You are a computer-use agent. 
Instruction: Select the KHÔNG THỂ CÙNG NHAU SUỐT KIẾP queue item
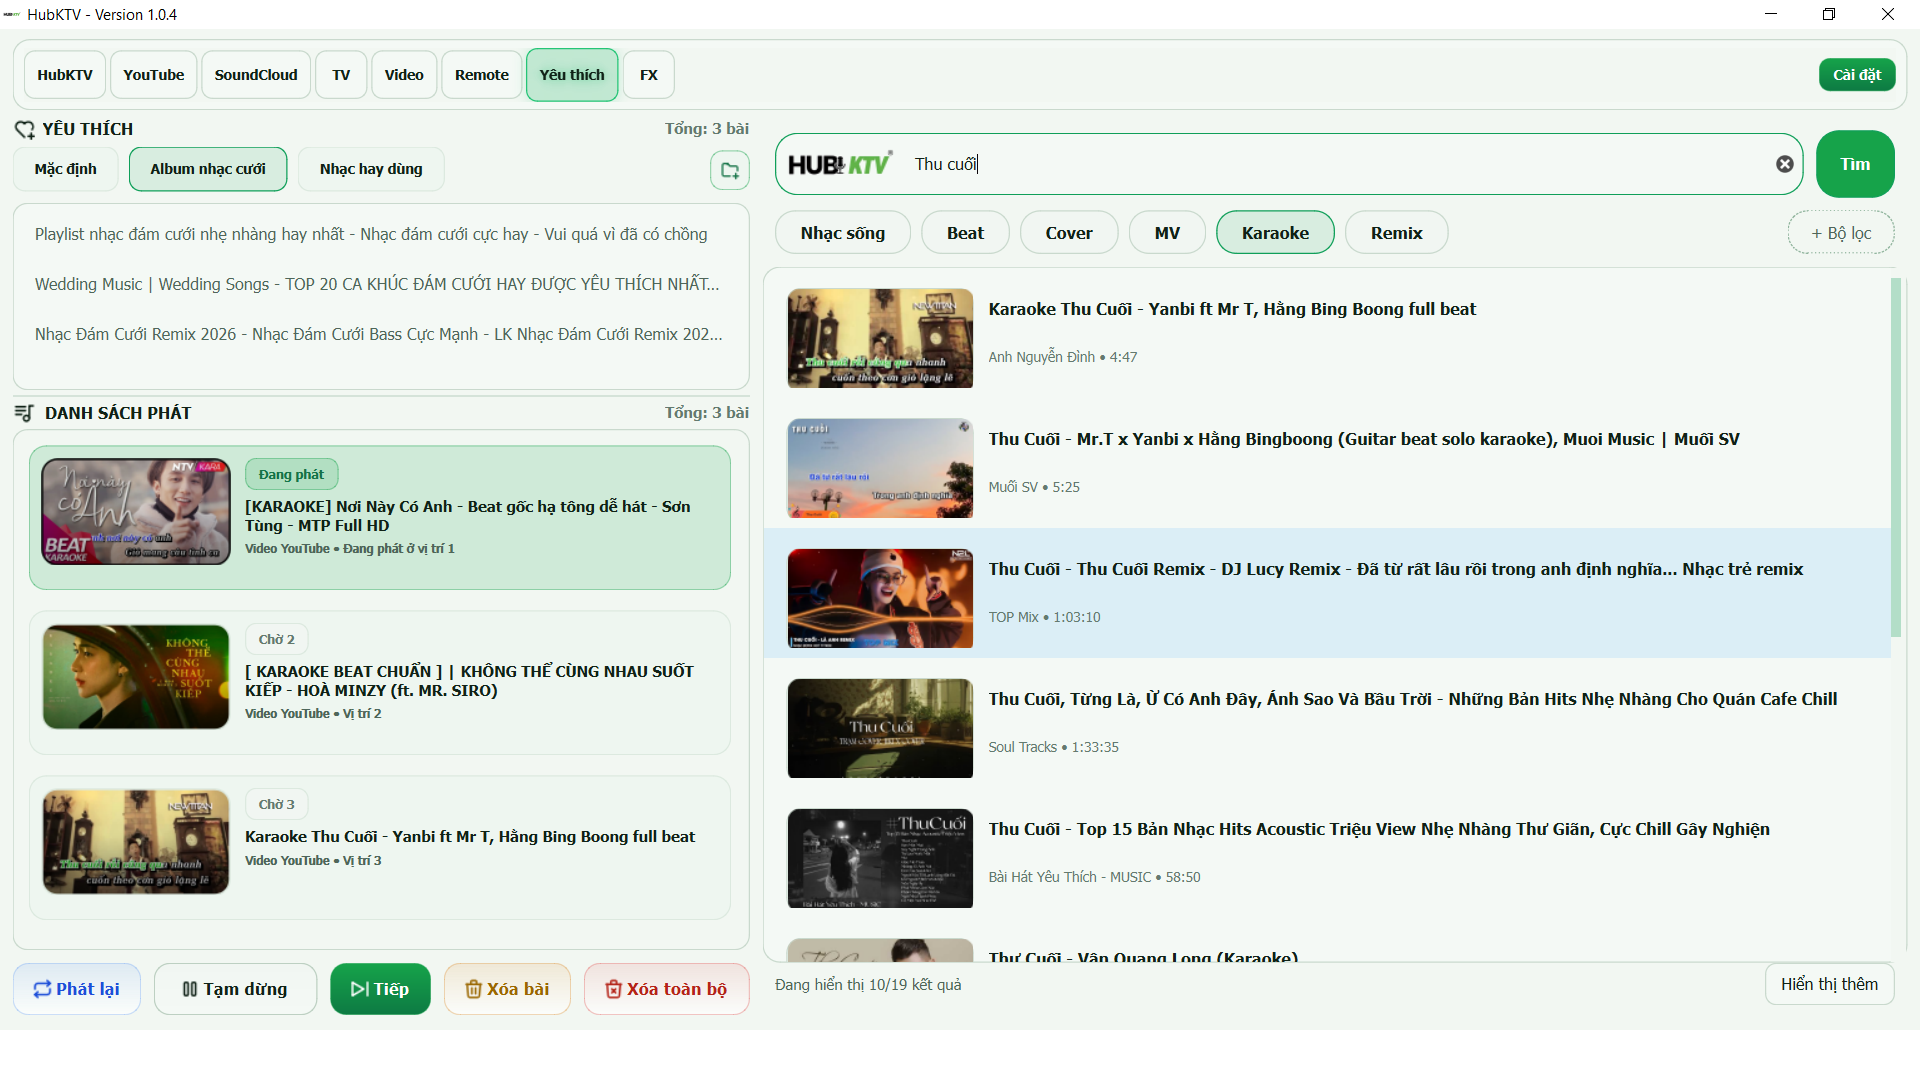(380, 682)
